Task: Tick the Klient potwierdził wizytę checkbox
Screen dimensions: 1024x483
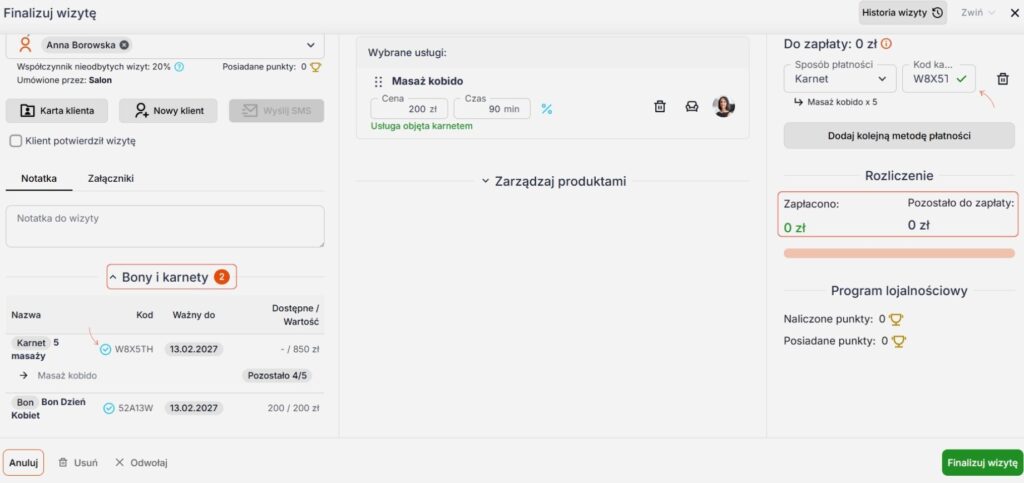Action: click(x=16, y=140)
